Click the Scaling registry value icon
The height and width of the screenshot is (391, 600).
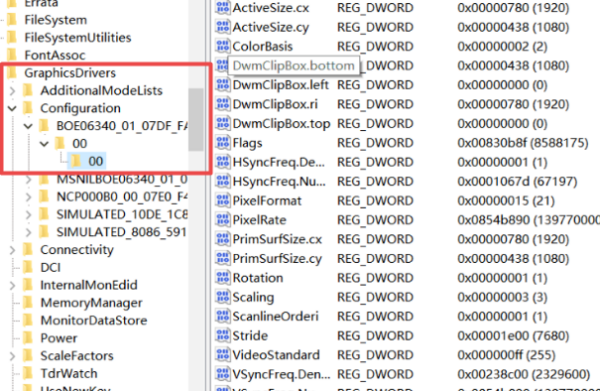[222, 297]
